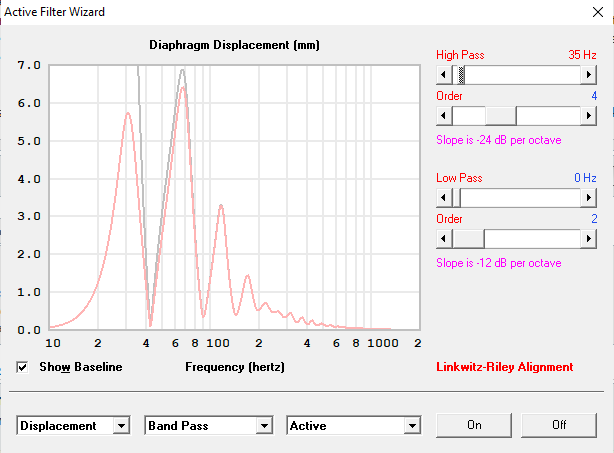Click the Low Pass frequency slider thumb

pos(458,197)
